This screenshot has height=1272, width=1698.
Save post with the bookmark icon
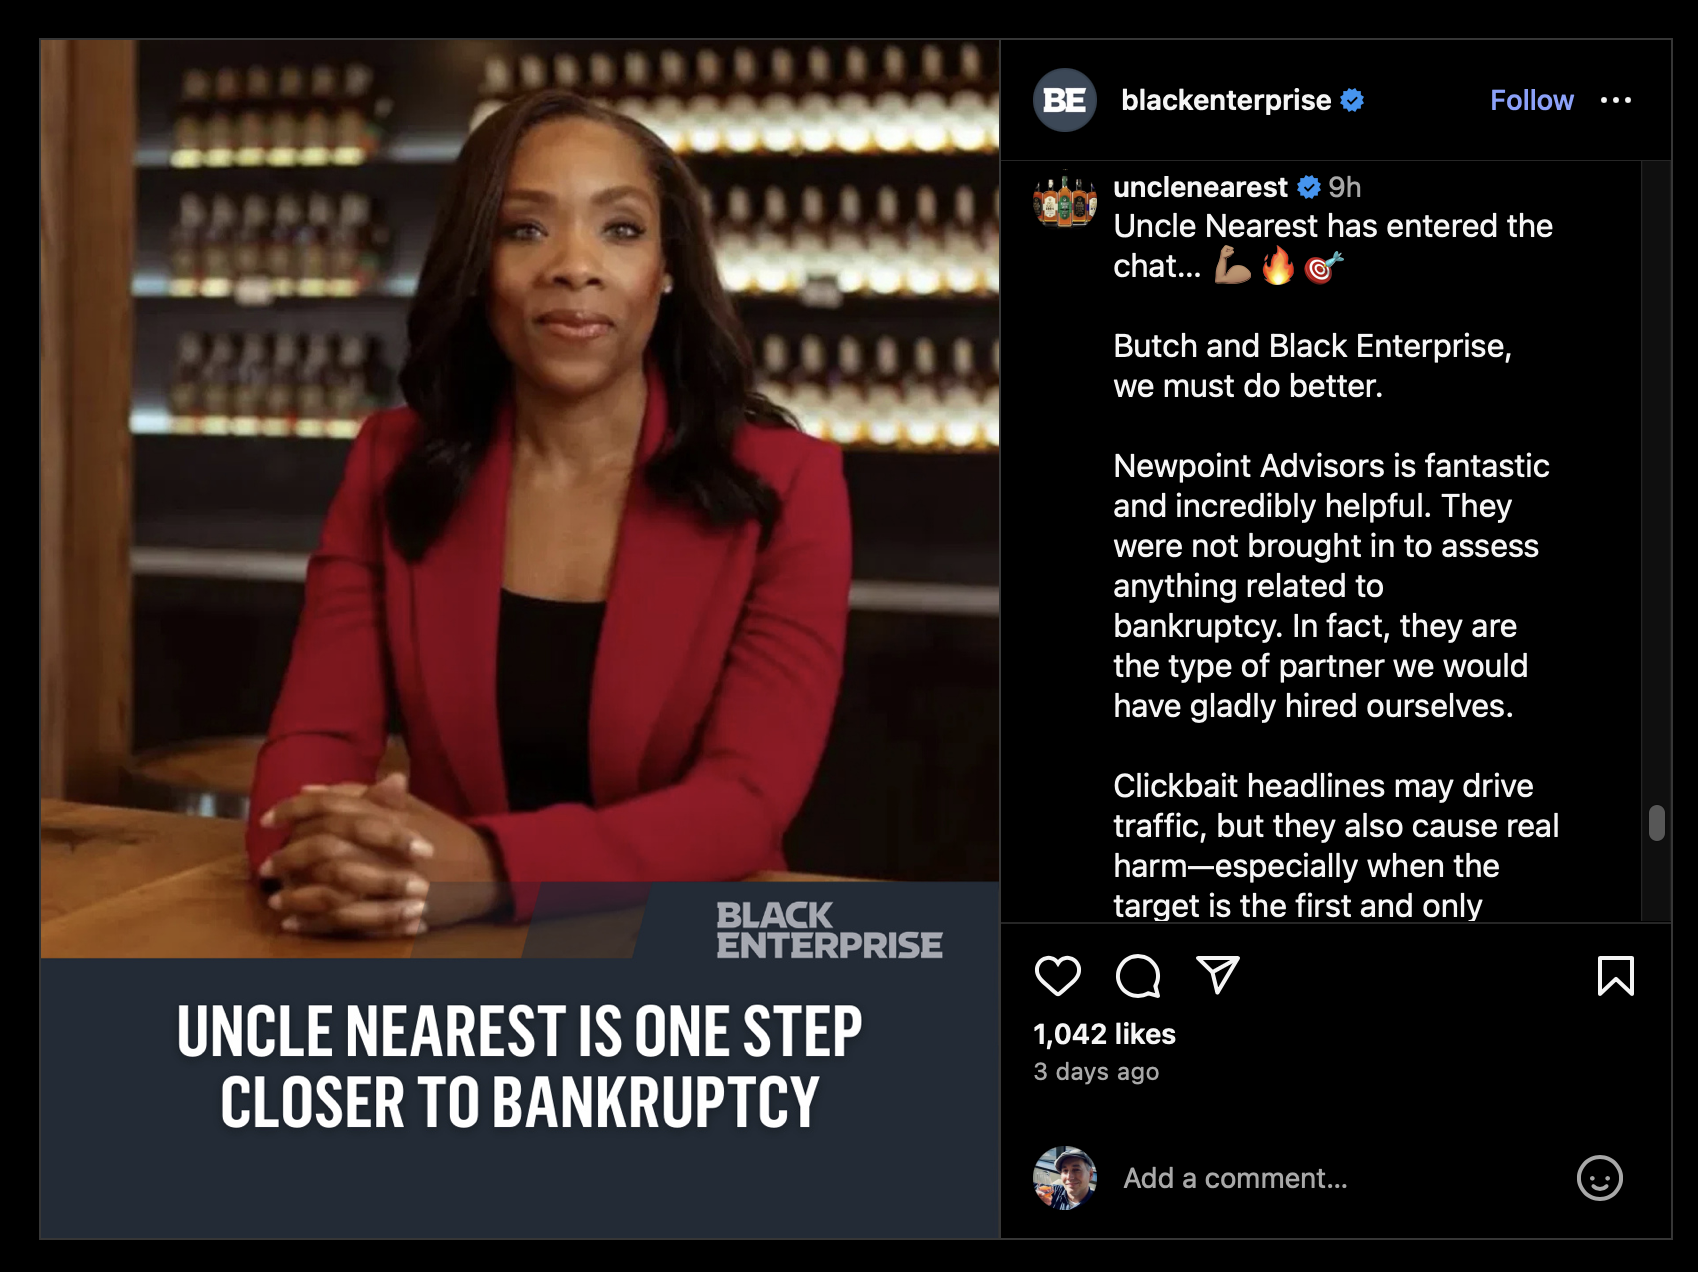(x=1616, y=976)
